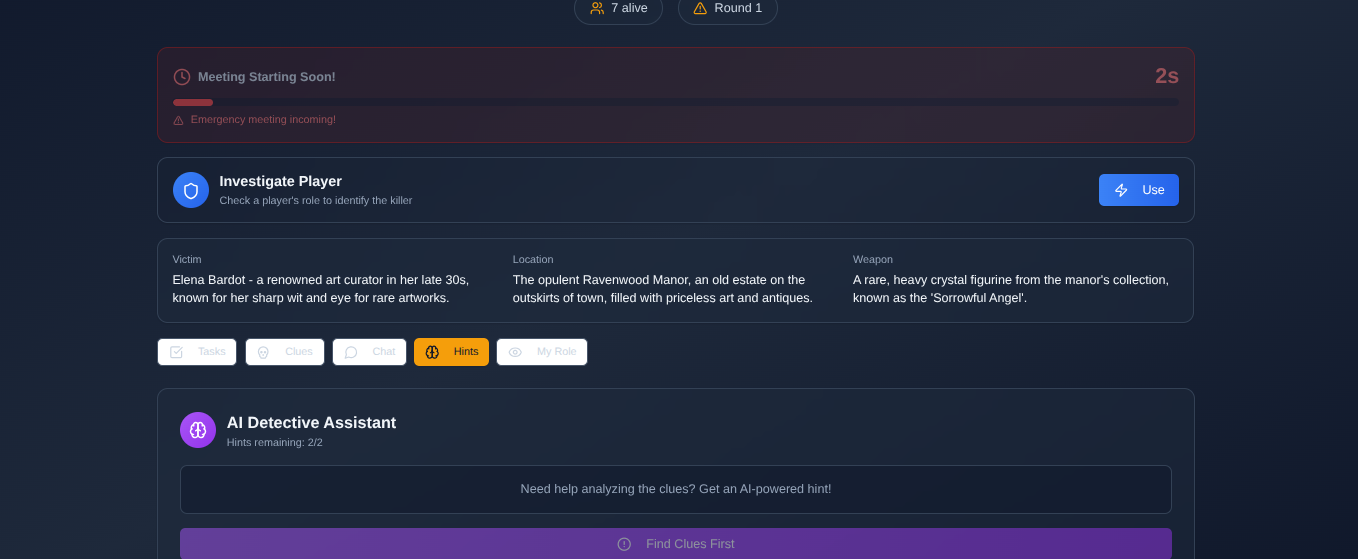Click the speech bubble icon on Chat tab

coord(351,352)
